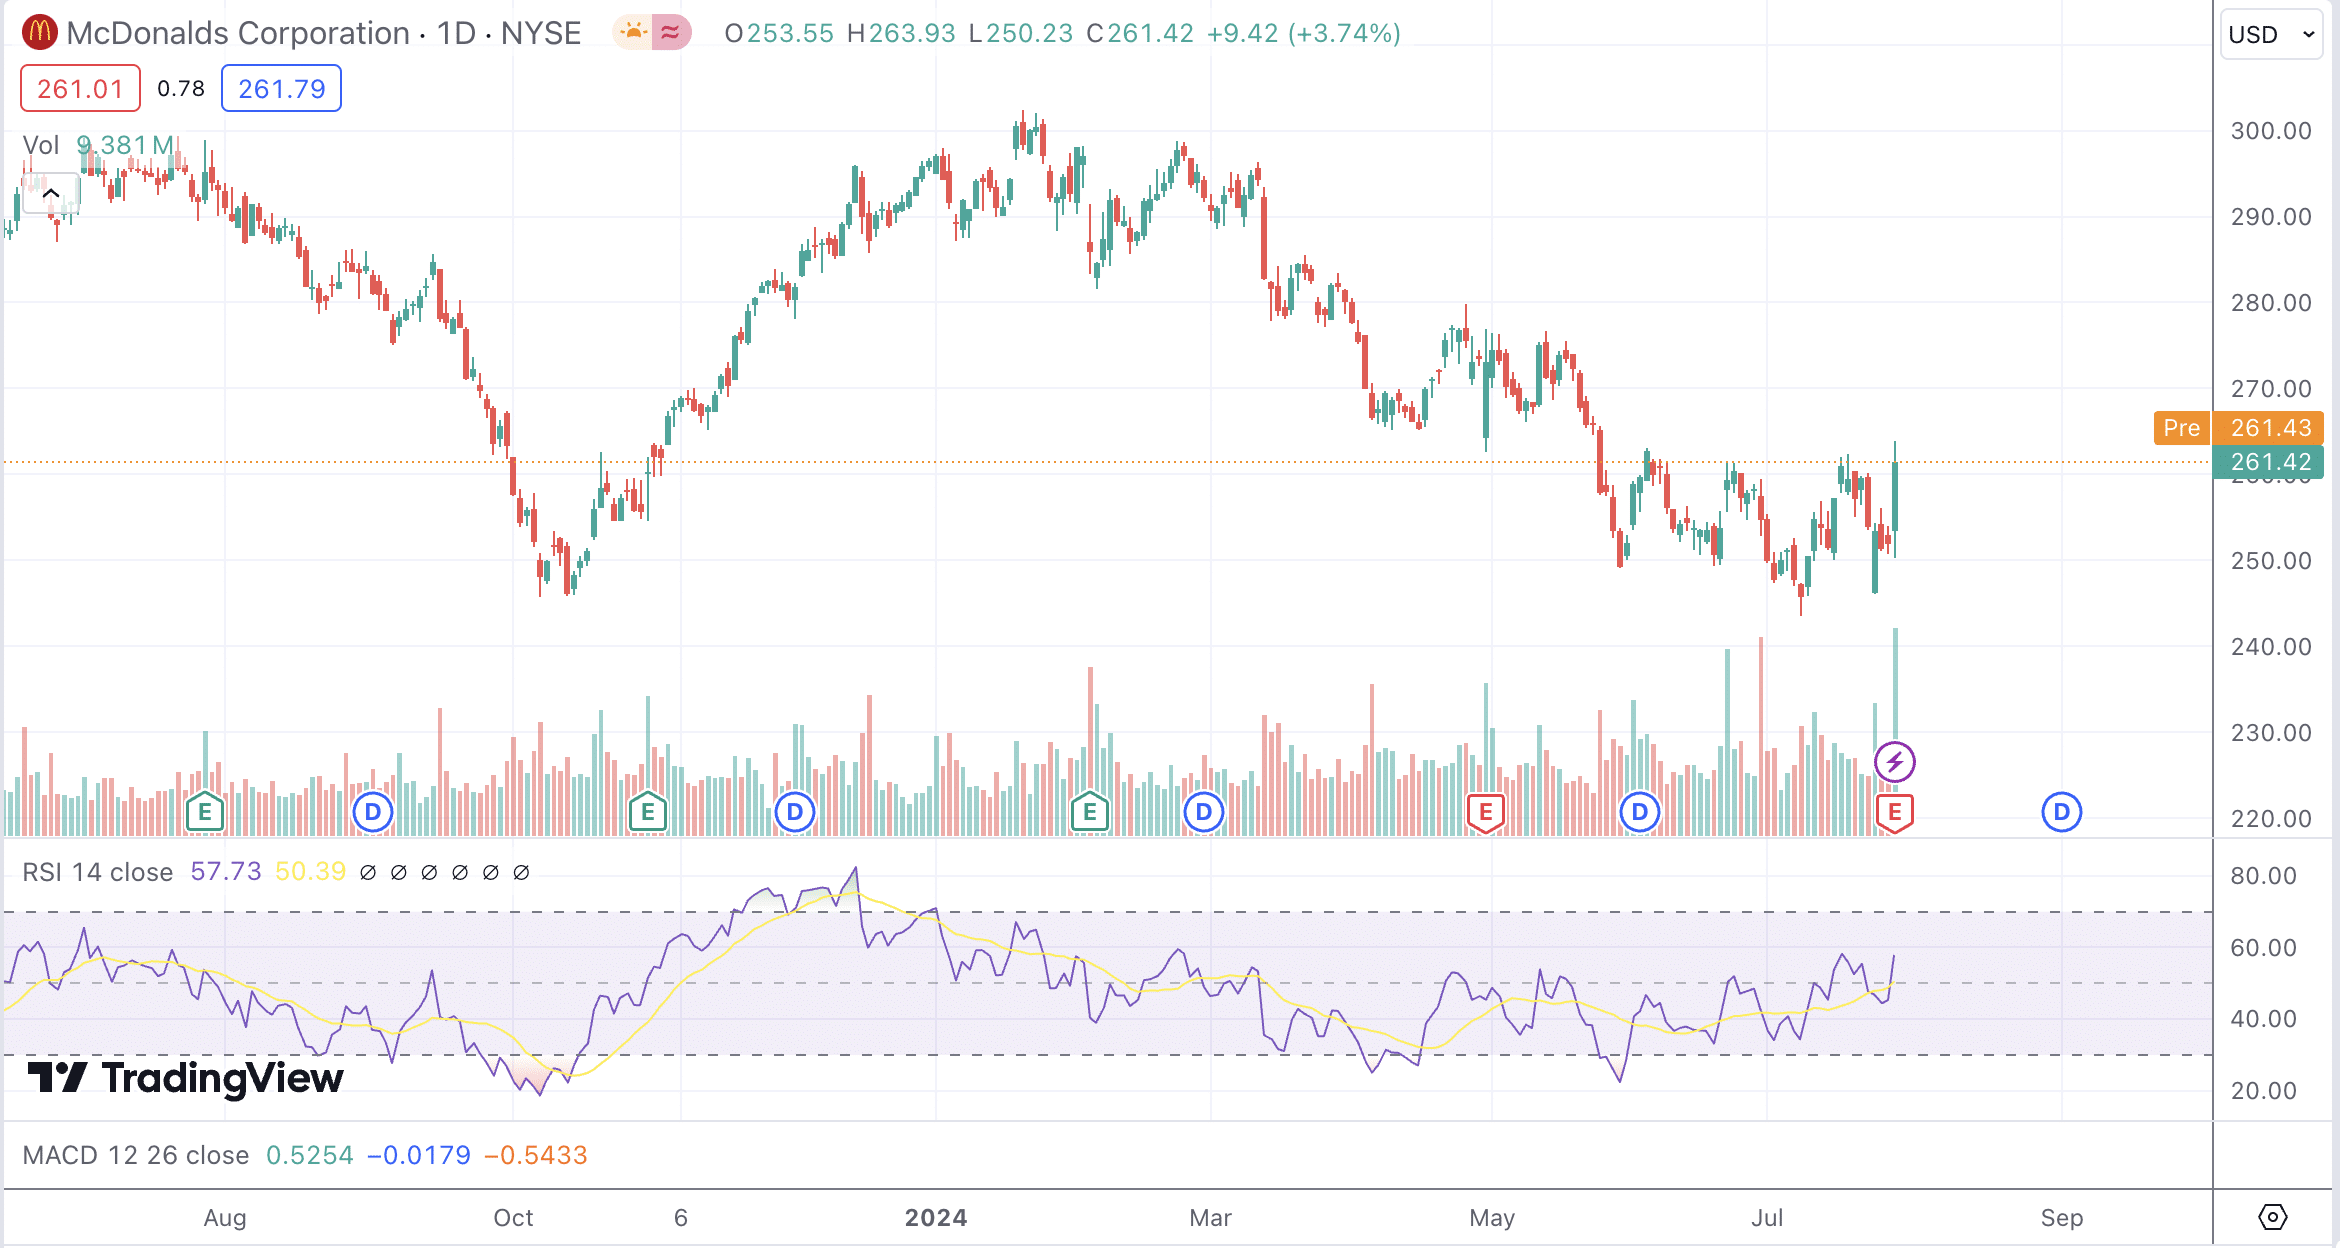The width and height of the screenshot is (2340, 1248).
Task: Click the 80.00 RSI axis label
Action: pyautogui.click(x=2263, y=876)
